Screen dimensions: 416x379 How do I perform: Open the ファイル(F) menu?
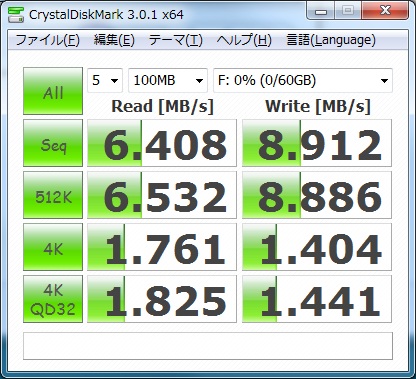click(x=48, y=40)
